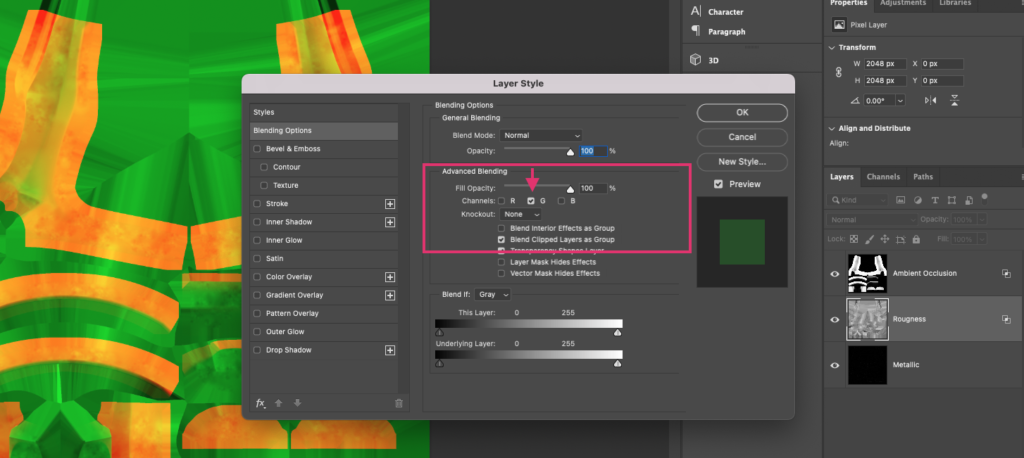The height and width of the screenshot is (458, 1024).
Task: Check Blend Interior Effects as Group
Action: tap(502, 229)
